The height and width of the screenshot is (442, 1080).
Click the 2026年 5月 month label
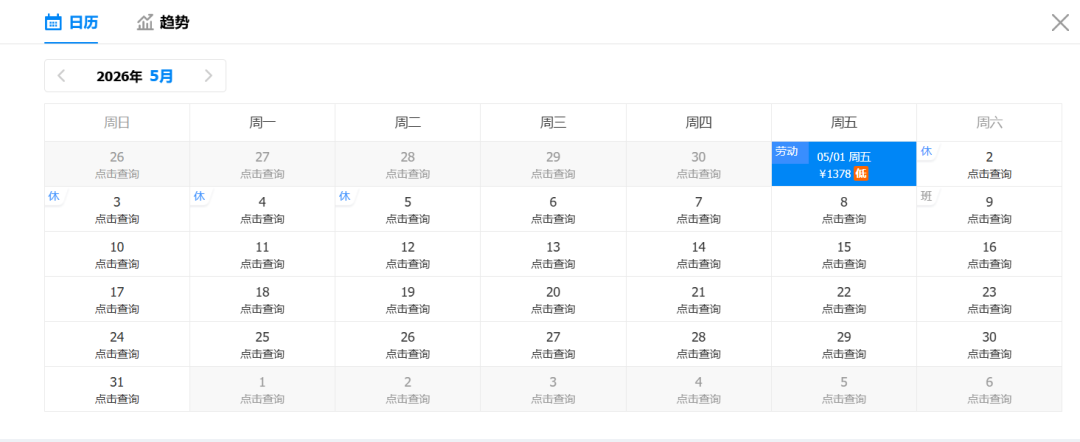pyautogui.click(x=135, y=76)
